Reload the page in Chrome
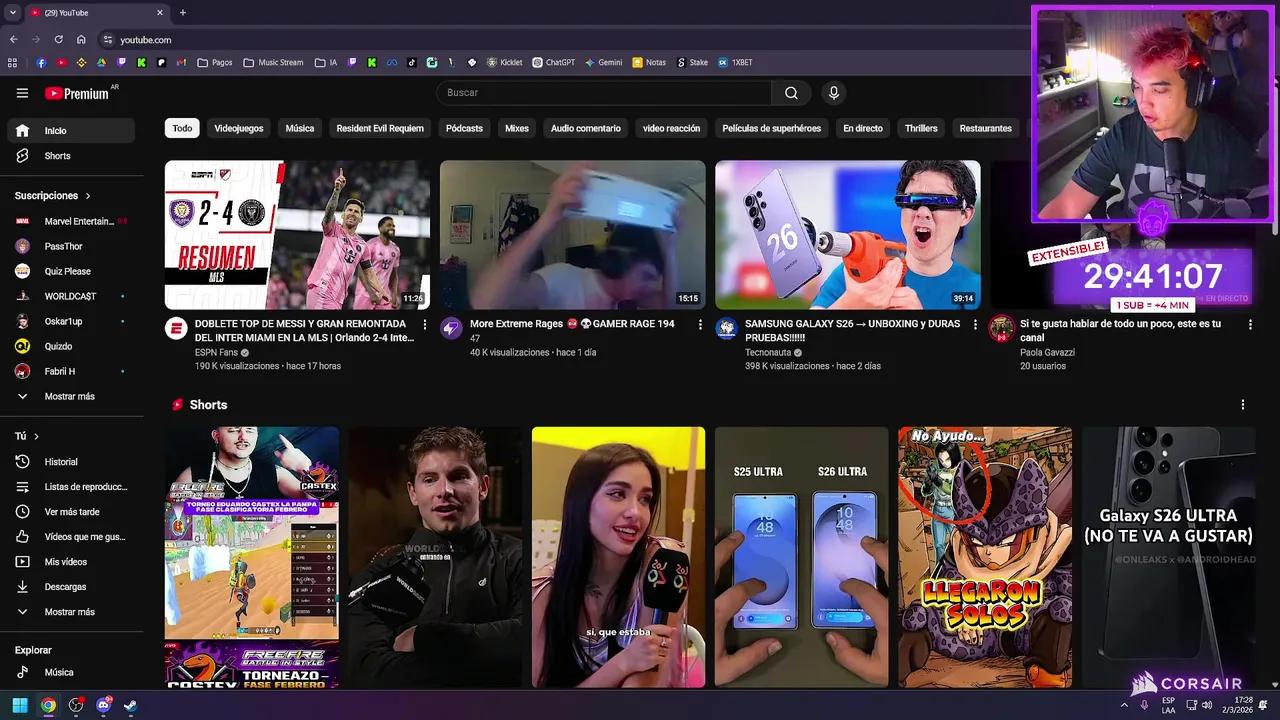This screenshot has height=720, width=1280. point(59,40)
